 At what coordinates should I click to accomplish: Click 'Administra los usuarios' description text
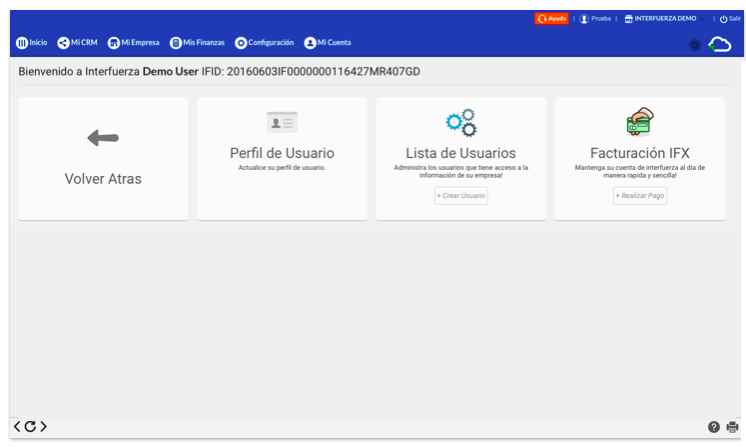point(461,172)
